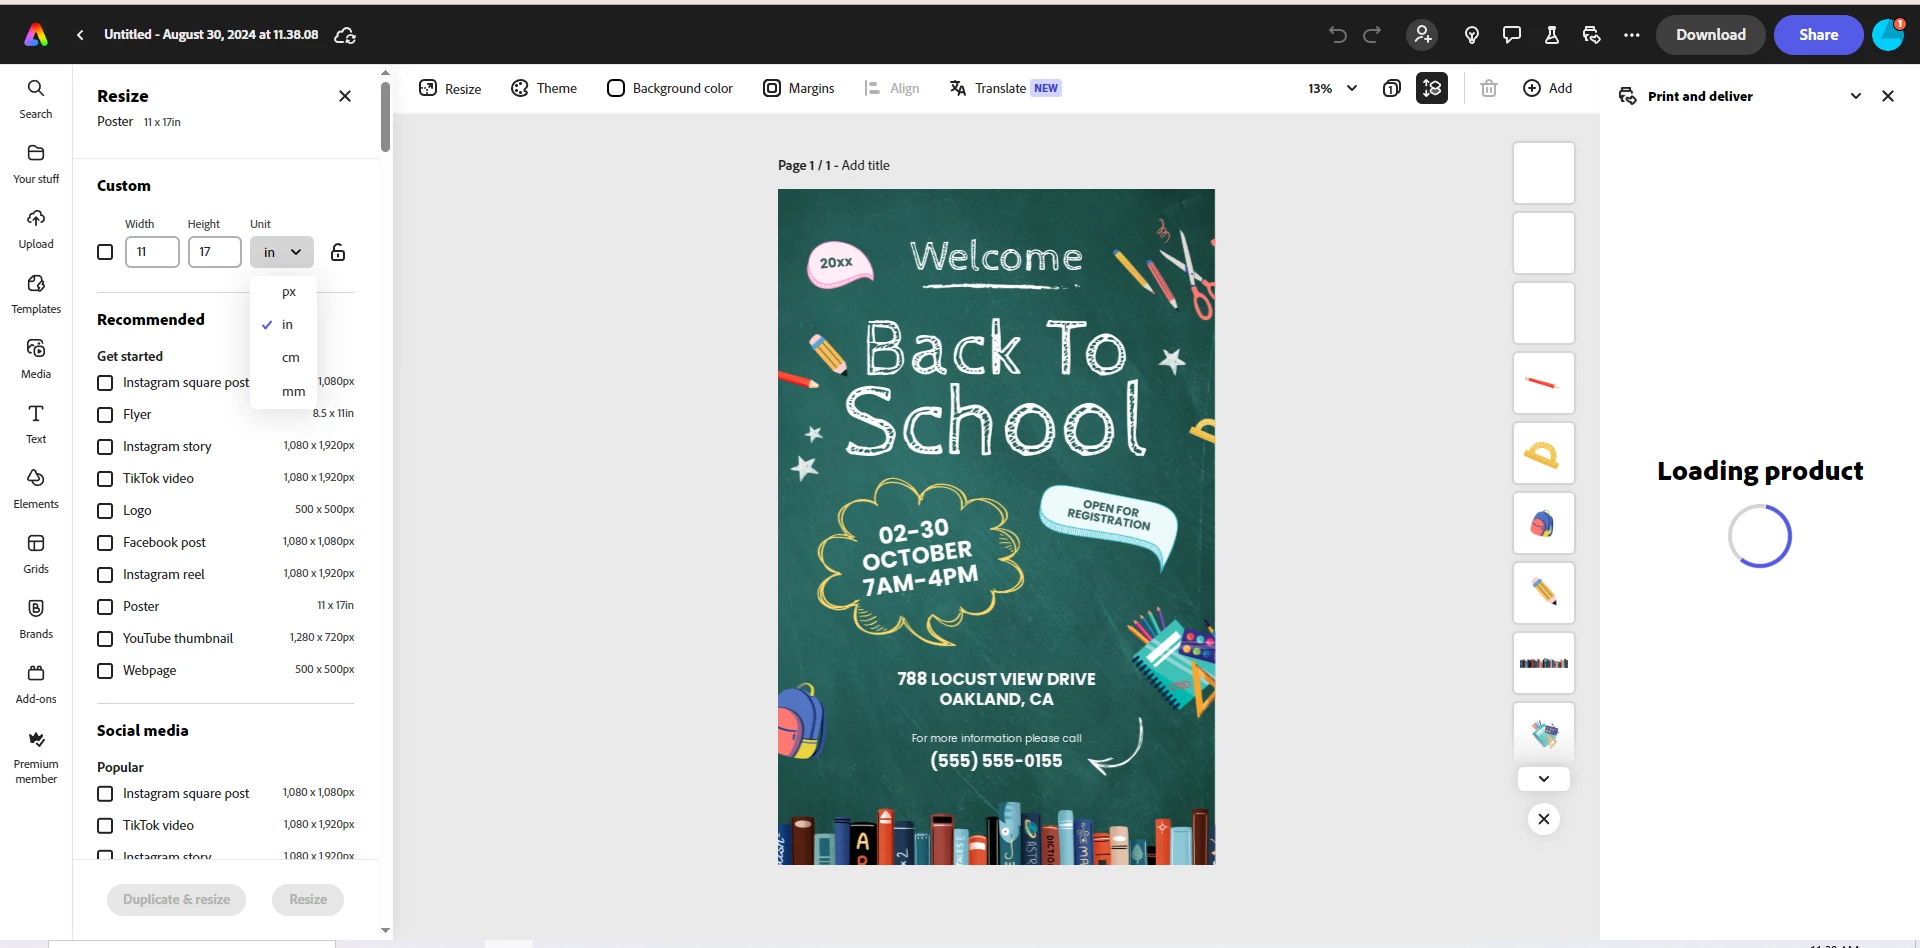
Task: Add a new page
Action: point(1548,88)
